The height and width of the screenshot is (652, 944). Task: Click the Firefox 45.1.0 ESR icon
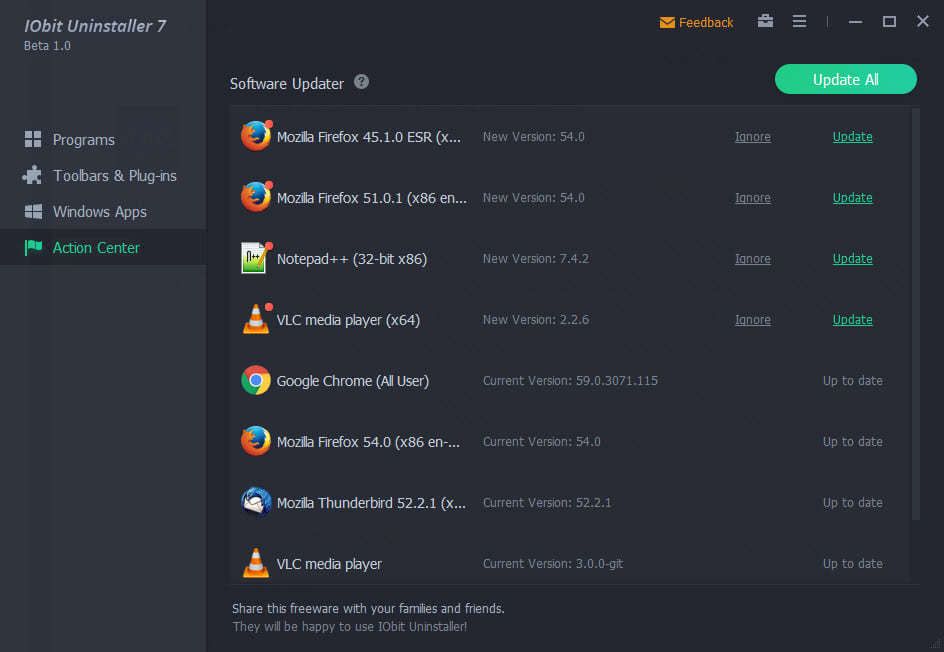tap(256, 136)
